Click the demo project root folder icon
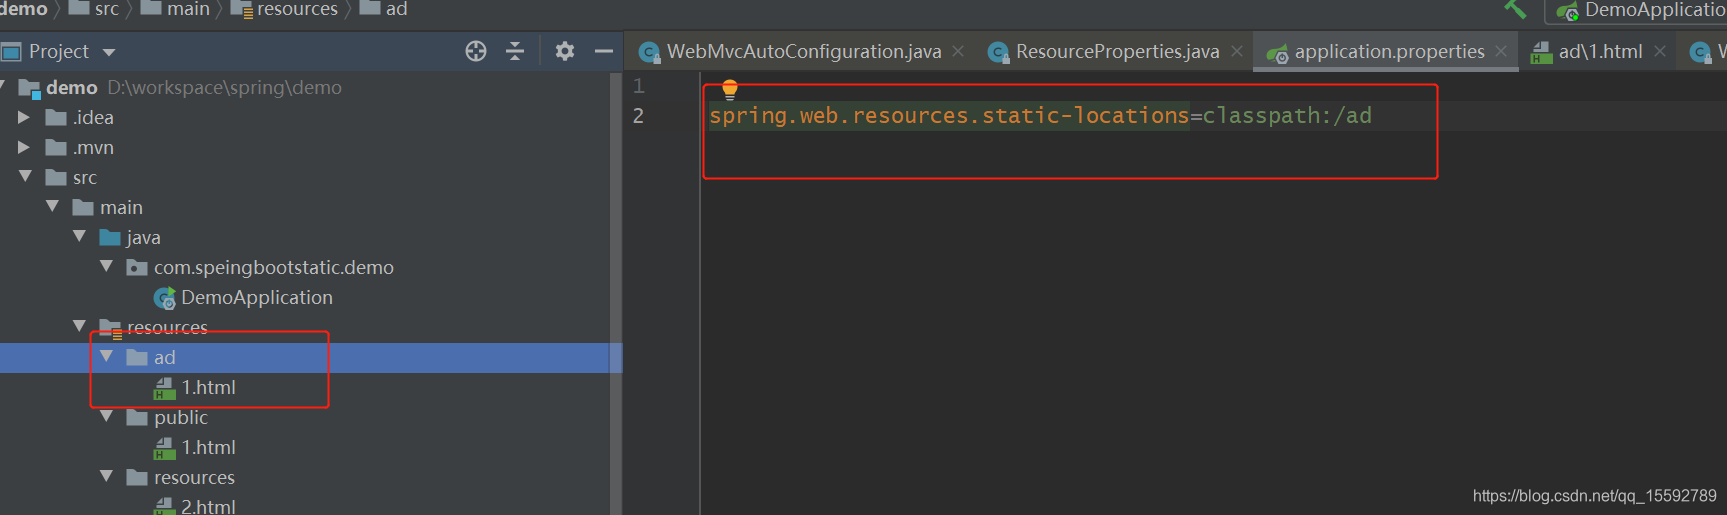1727x515 pixels. pyautogui.click(x=30, y=88)
